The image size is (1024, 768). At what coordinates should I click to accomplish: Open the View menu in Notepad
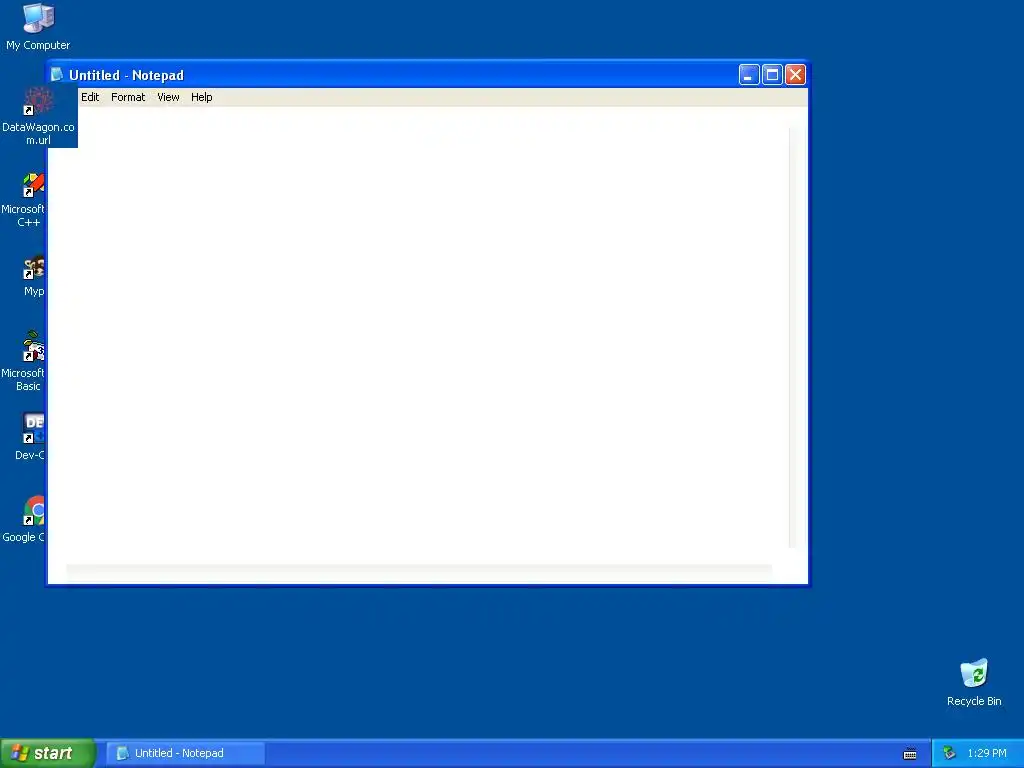pos(168,97)
